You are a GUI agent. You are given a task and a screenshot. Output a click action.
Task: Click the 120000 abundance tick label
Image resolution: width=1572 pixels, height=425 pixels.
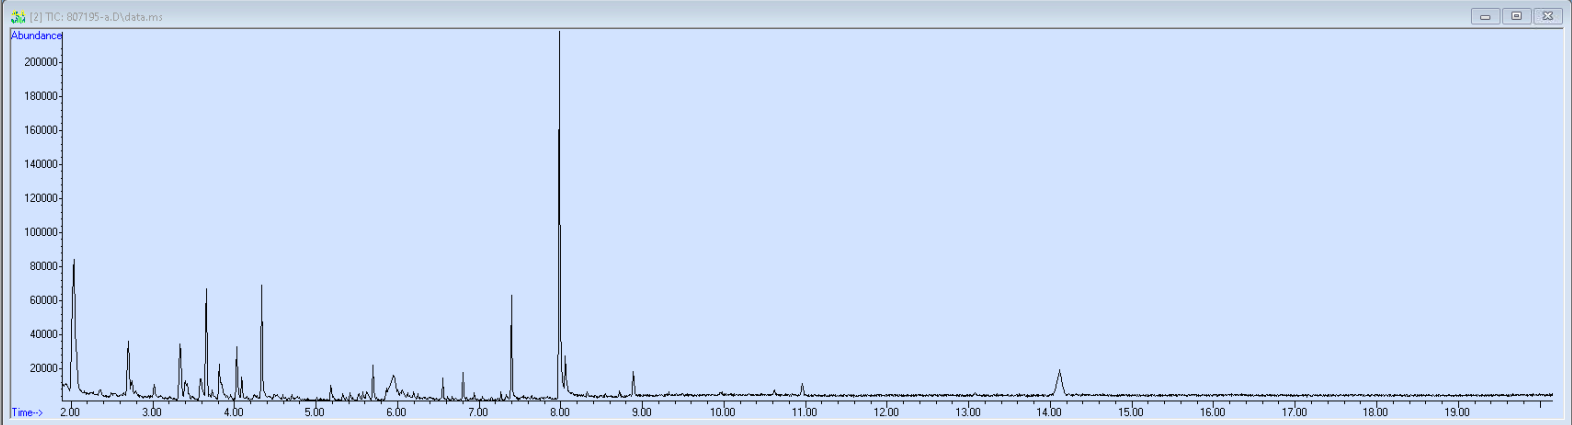[41, 198]
